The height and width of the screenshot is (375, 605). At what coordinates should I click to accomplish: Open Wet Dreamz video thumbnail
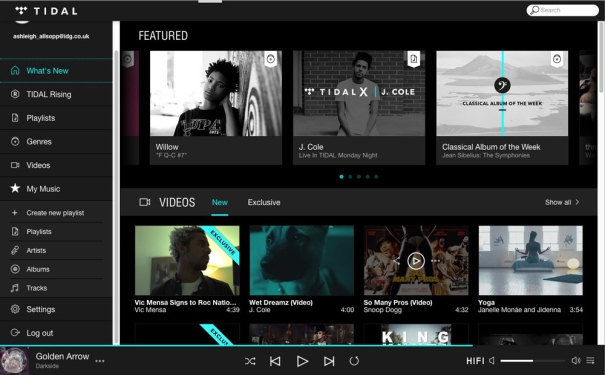[x=301, y=260]
